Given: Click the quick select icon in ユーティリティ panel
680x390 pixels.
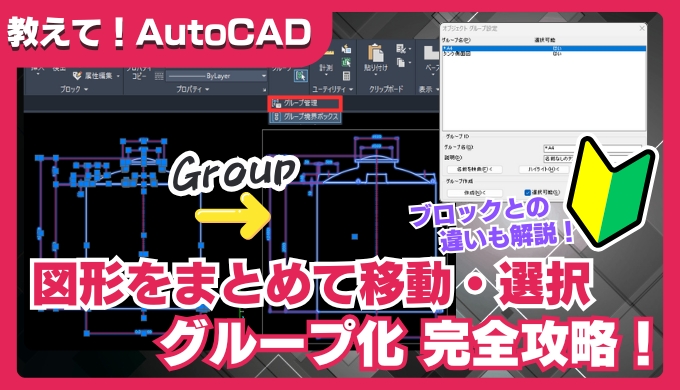Looking at the screenshot, I should (346, 49).
